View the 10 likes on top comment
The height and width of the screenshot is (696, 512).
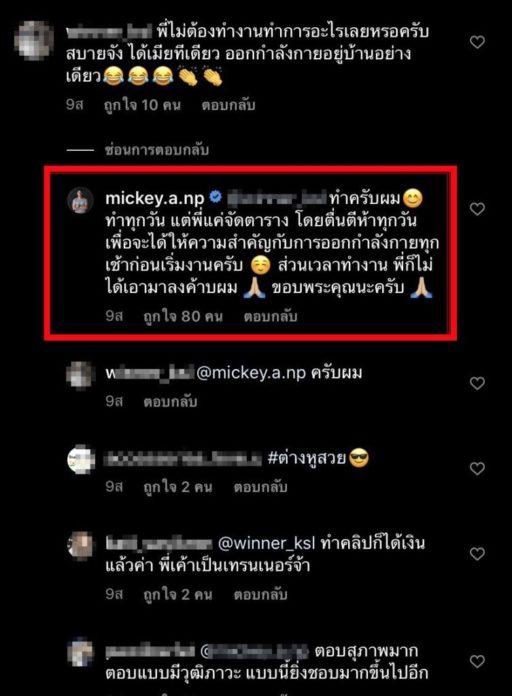click(x=142, y=105)
